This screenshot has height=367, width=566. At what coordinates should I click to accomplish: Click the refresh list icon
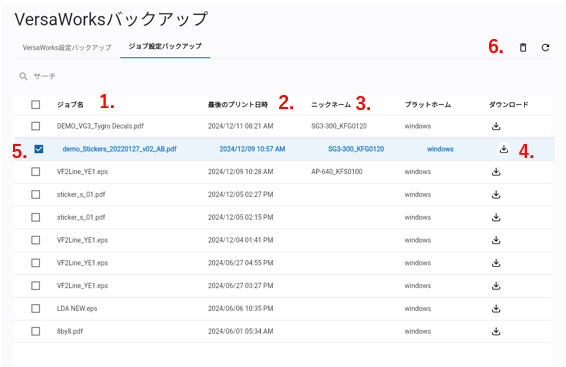(x=545, y=47)
